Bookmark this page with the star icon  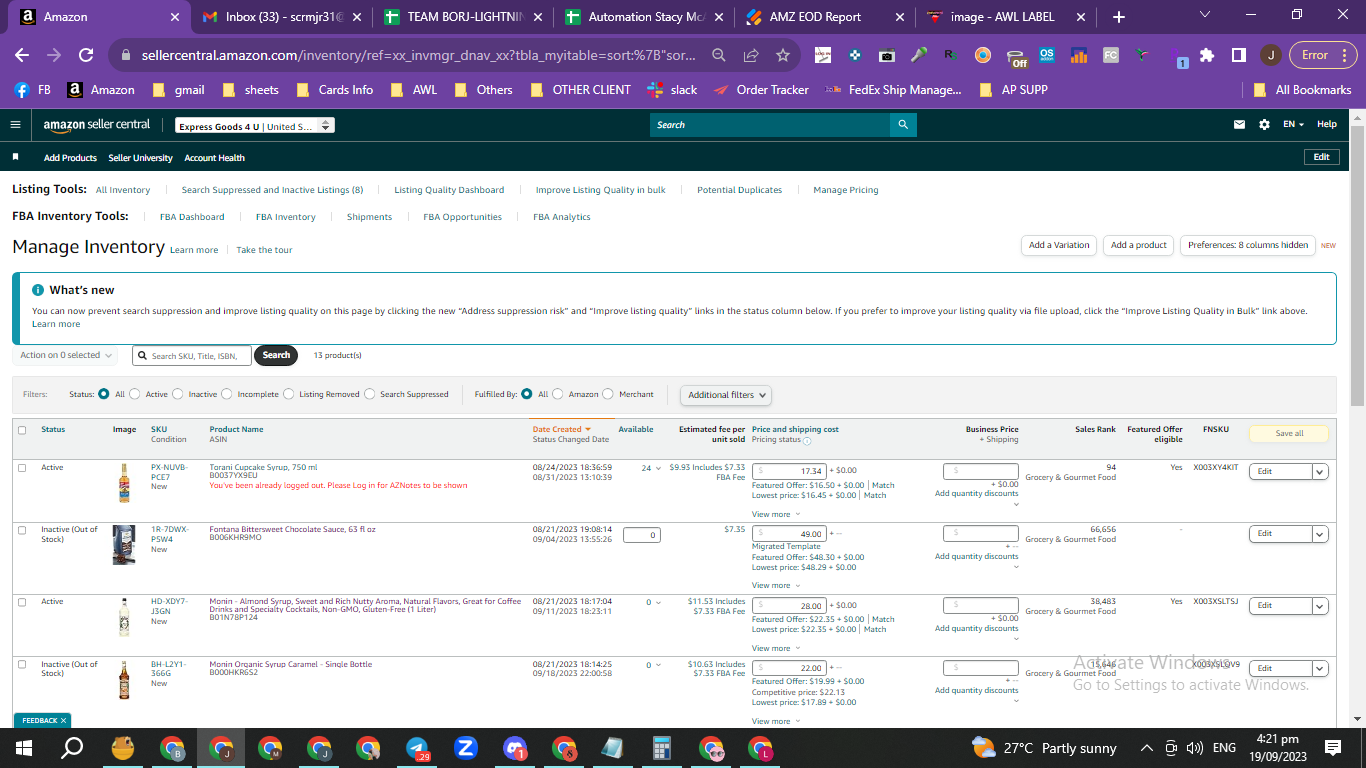[783, 55]
